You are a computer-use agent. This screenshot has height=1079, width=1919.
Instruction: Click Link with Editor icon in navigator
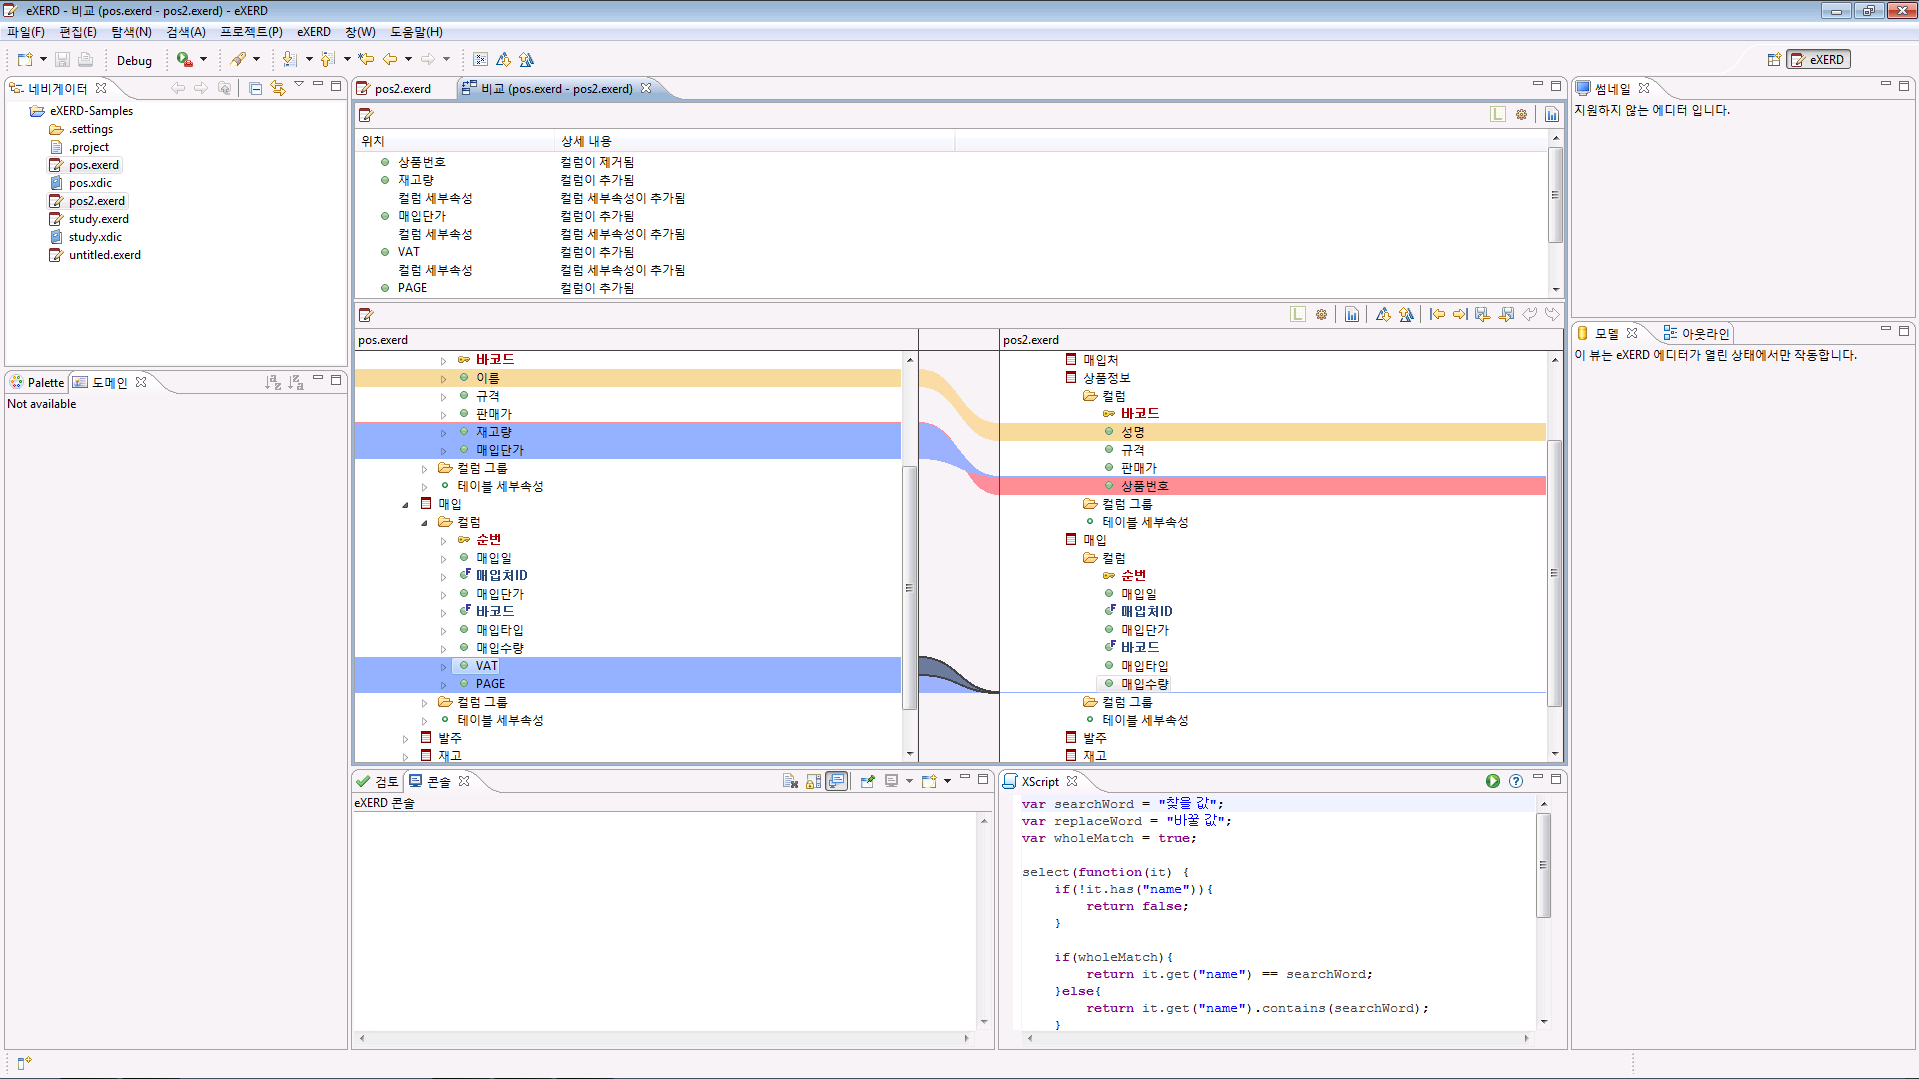[x=278, y=88]
